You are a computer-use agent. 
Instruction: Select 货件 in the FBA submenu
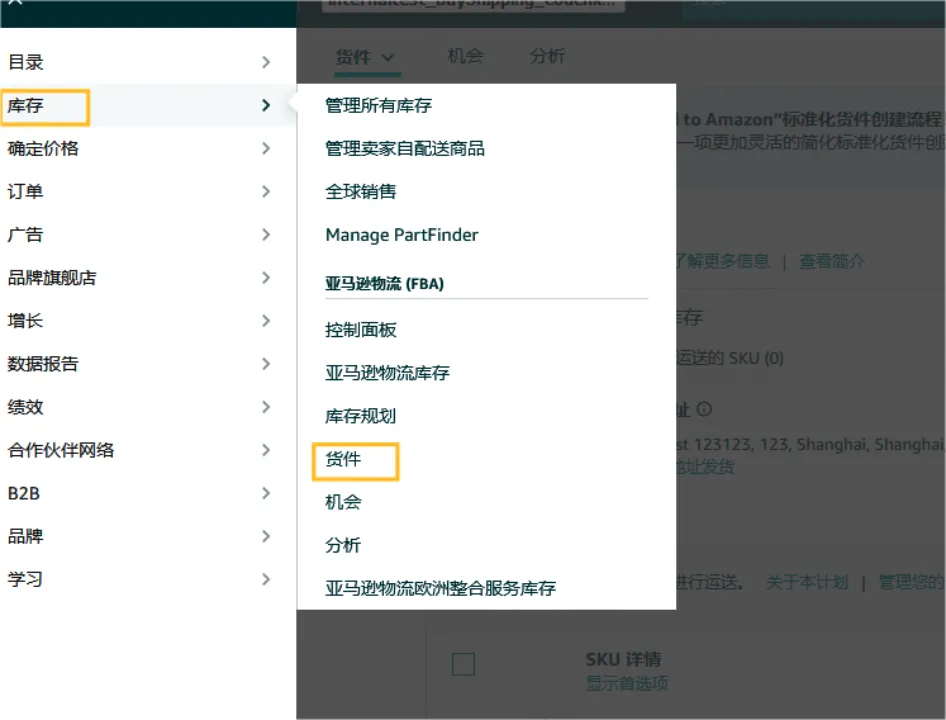343,460
